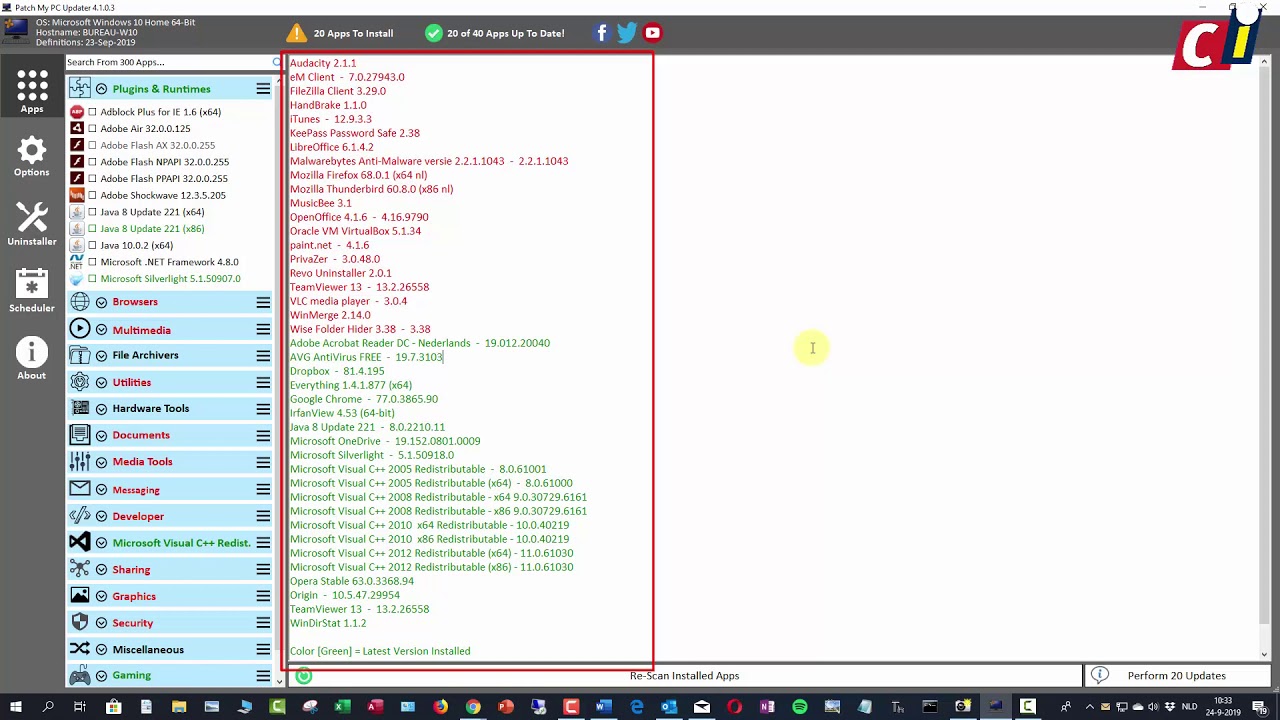Click the Multimedia play icon
Screen dimensions: 1280x720
[x=80, y=329]
